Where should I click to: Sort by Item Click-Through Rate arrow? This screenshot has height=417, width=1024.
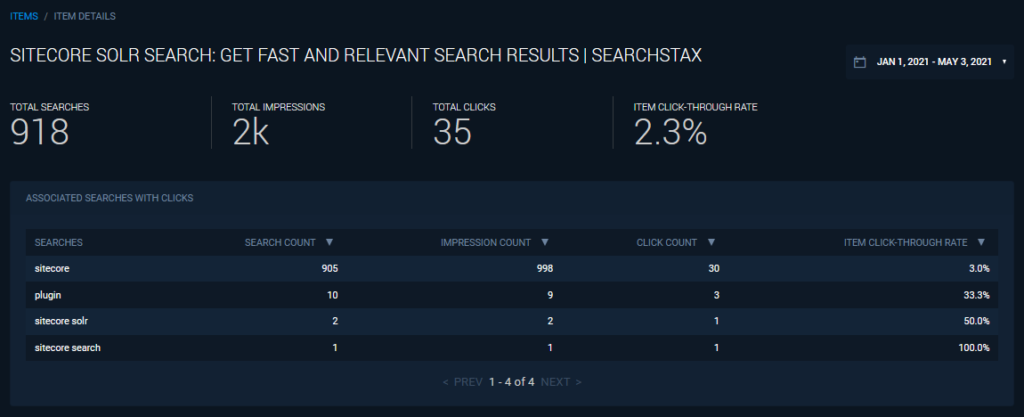click(981, 242)
